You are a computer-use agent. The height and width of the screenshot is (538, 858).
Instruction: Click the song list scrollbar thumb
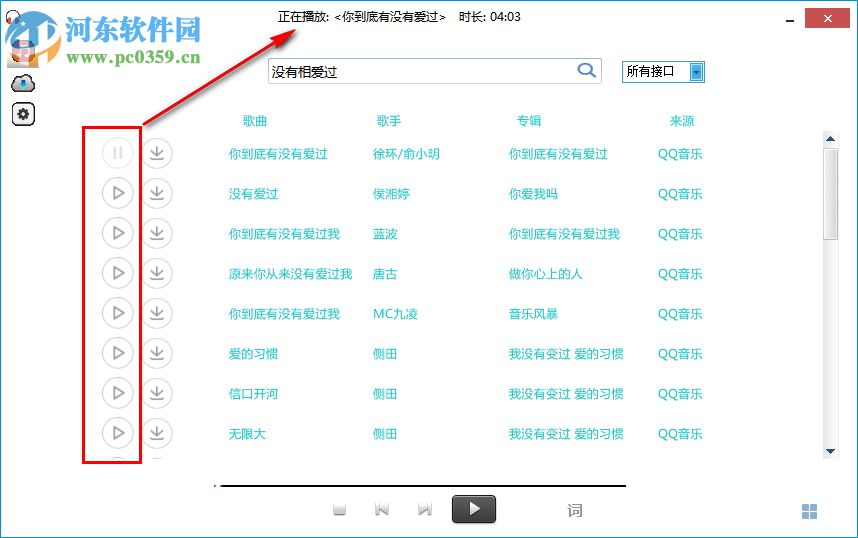831,194
